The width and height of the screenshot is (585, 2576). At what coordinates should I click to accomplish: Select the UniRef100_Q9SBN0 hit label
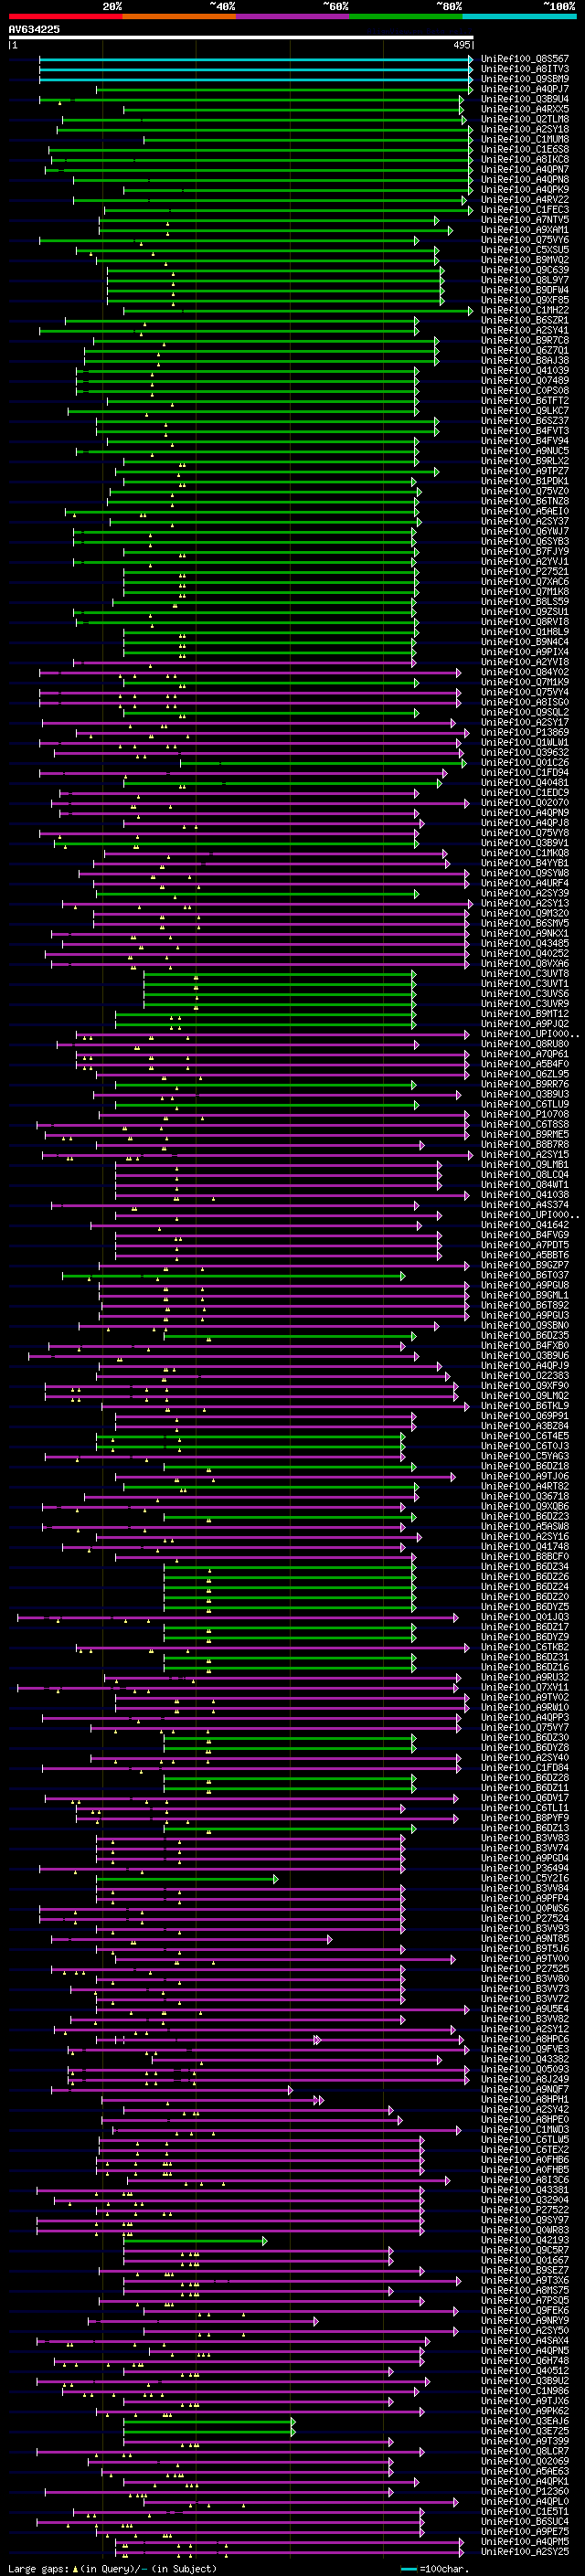coord(525,1325)
